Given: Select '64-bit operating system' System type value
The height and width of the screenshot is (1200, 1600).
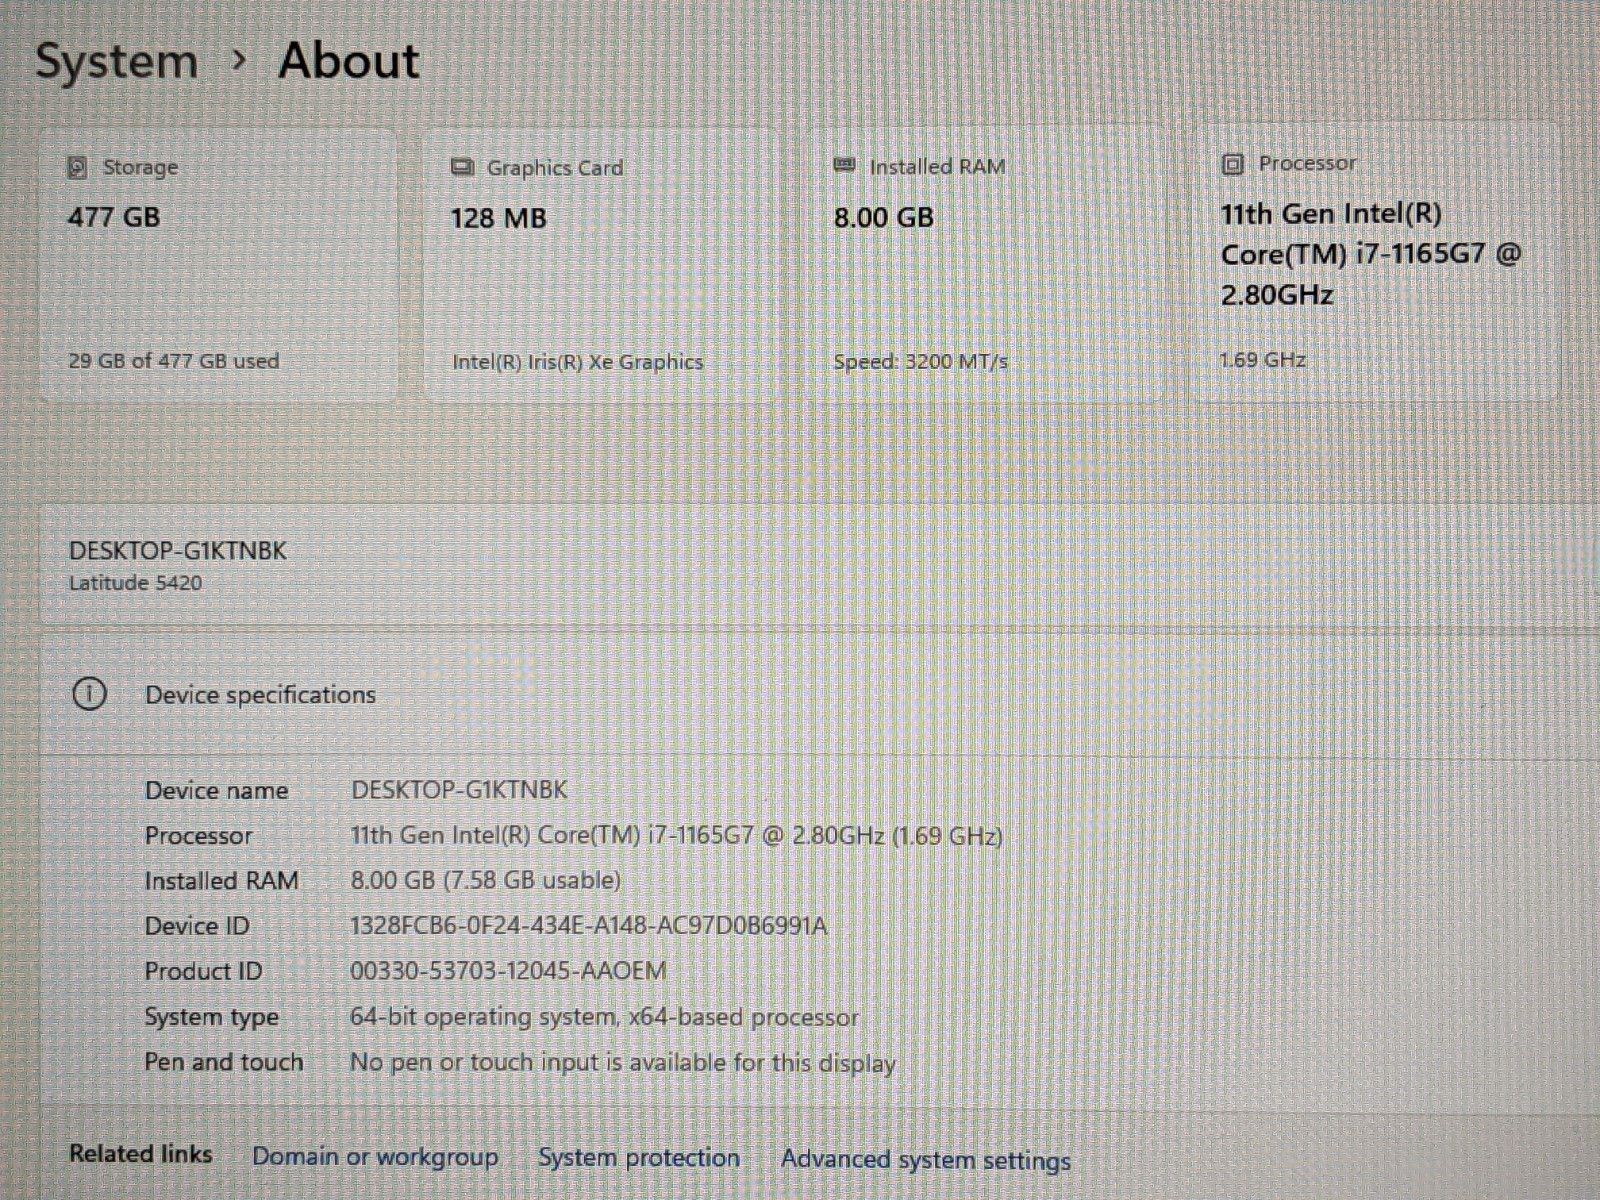Looking at the screenshot, I should [604, 1017].
